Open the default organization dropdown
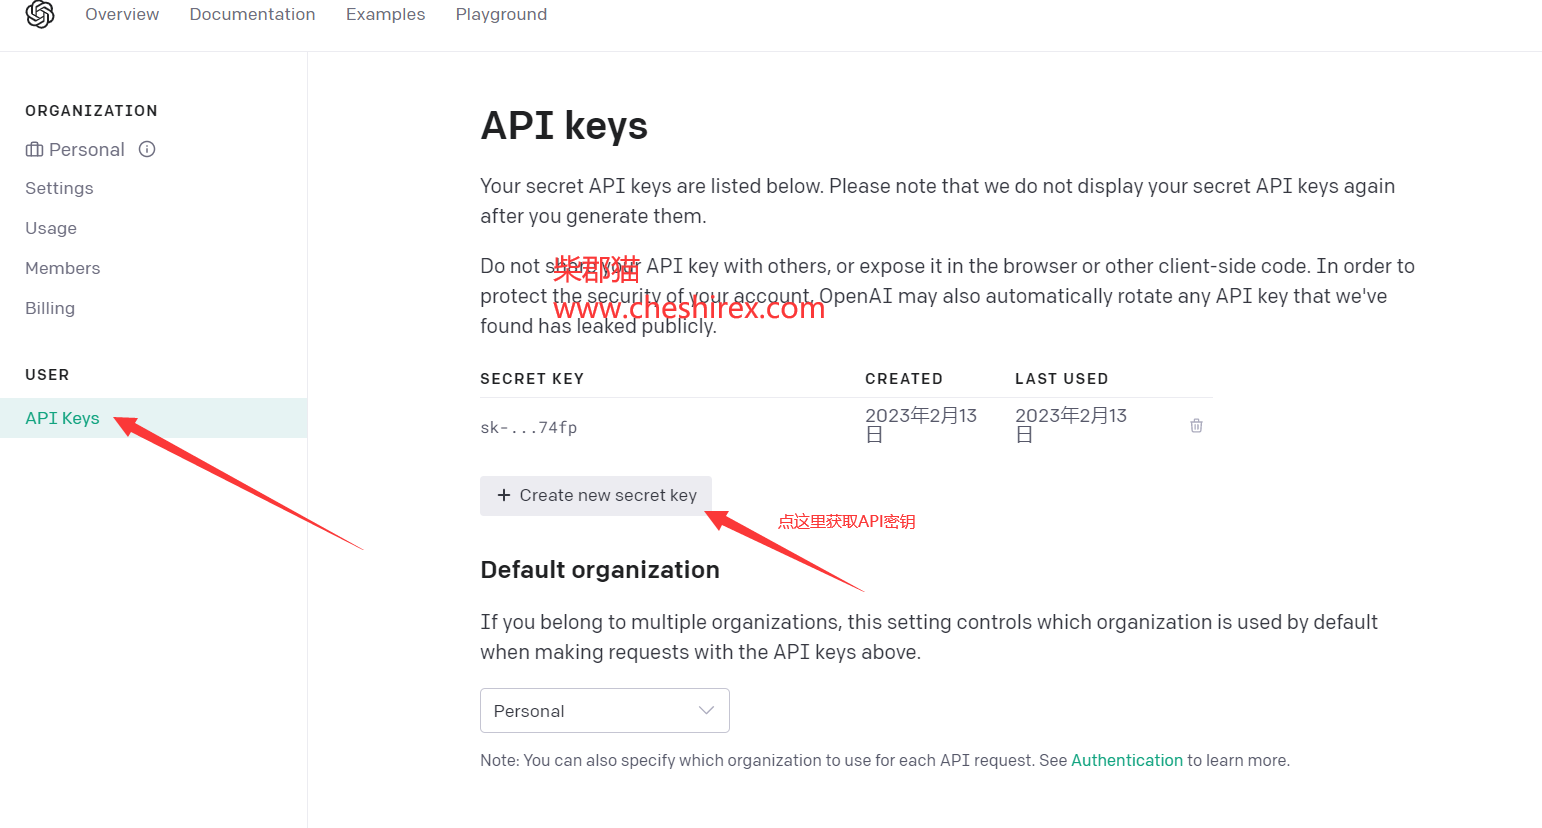Screen dimensions: 1542x828 604,711
